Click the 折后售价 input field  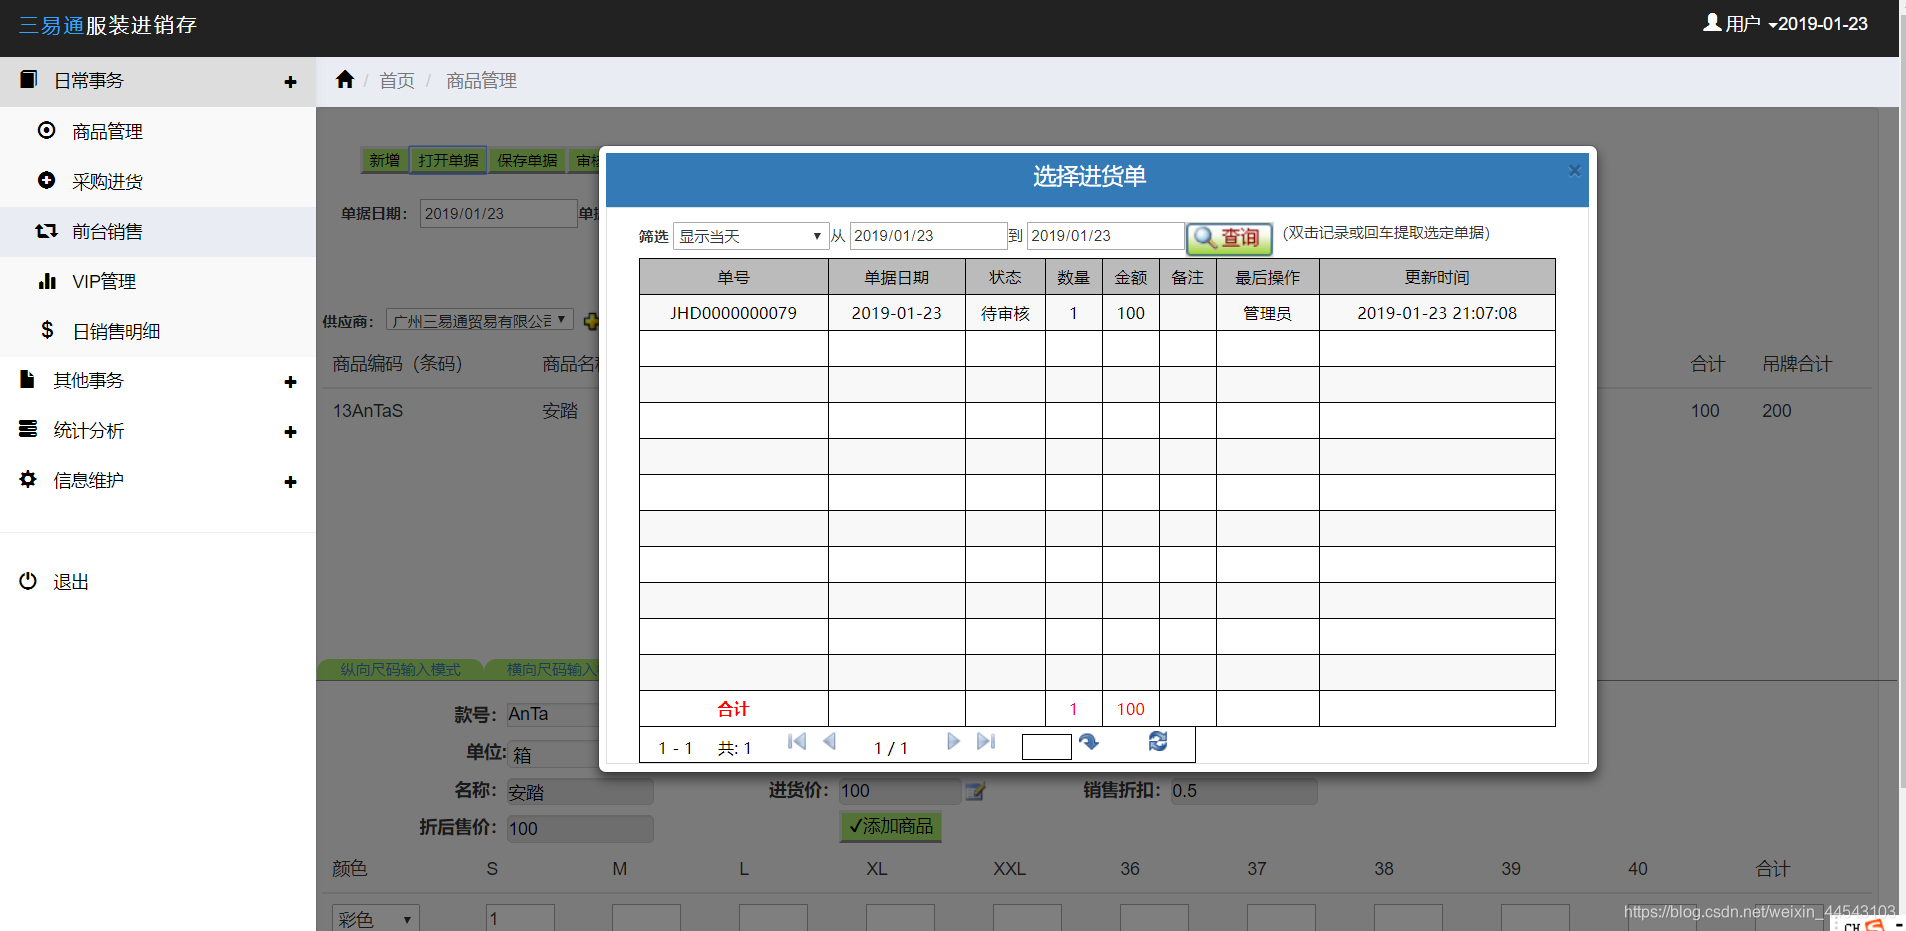tap(580, 828)
